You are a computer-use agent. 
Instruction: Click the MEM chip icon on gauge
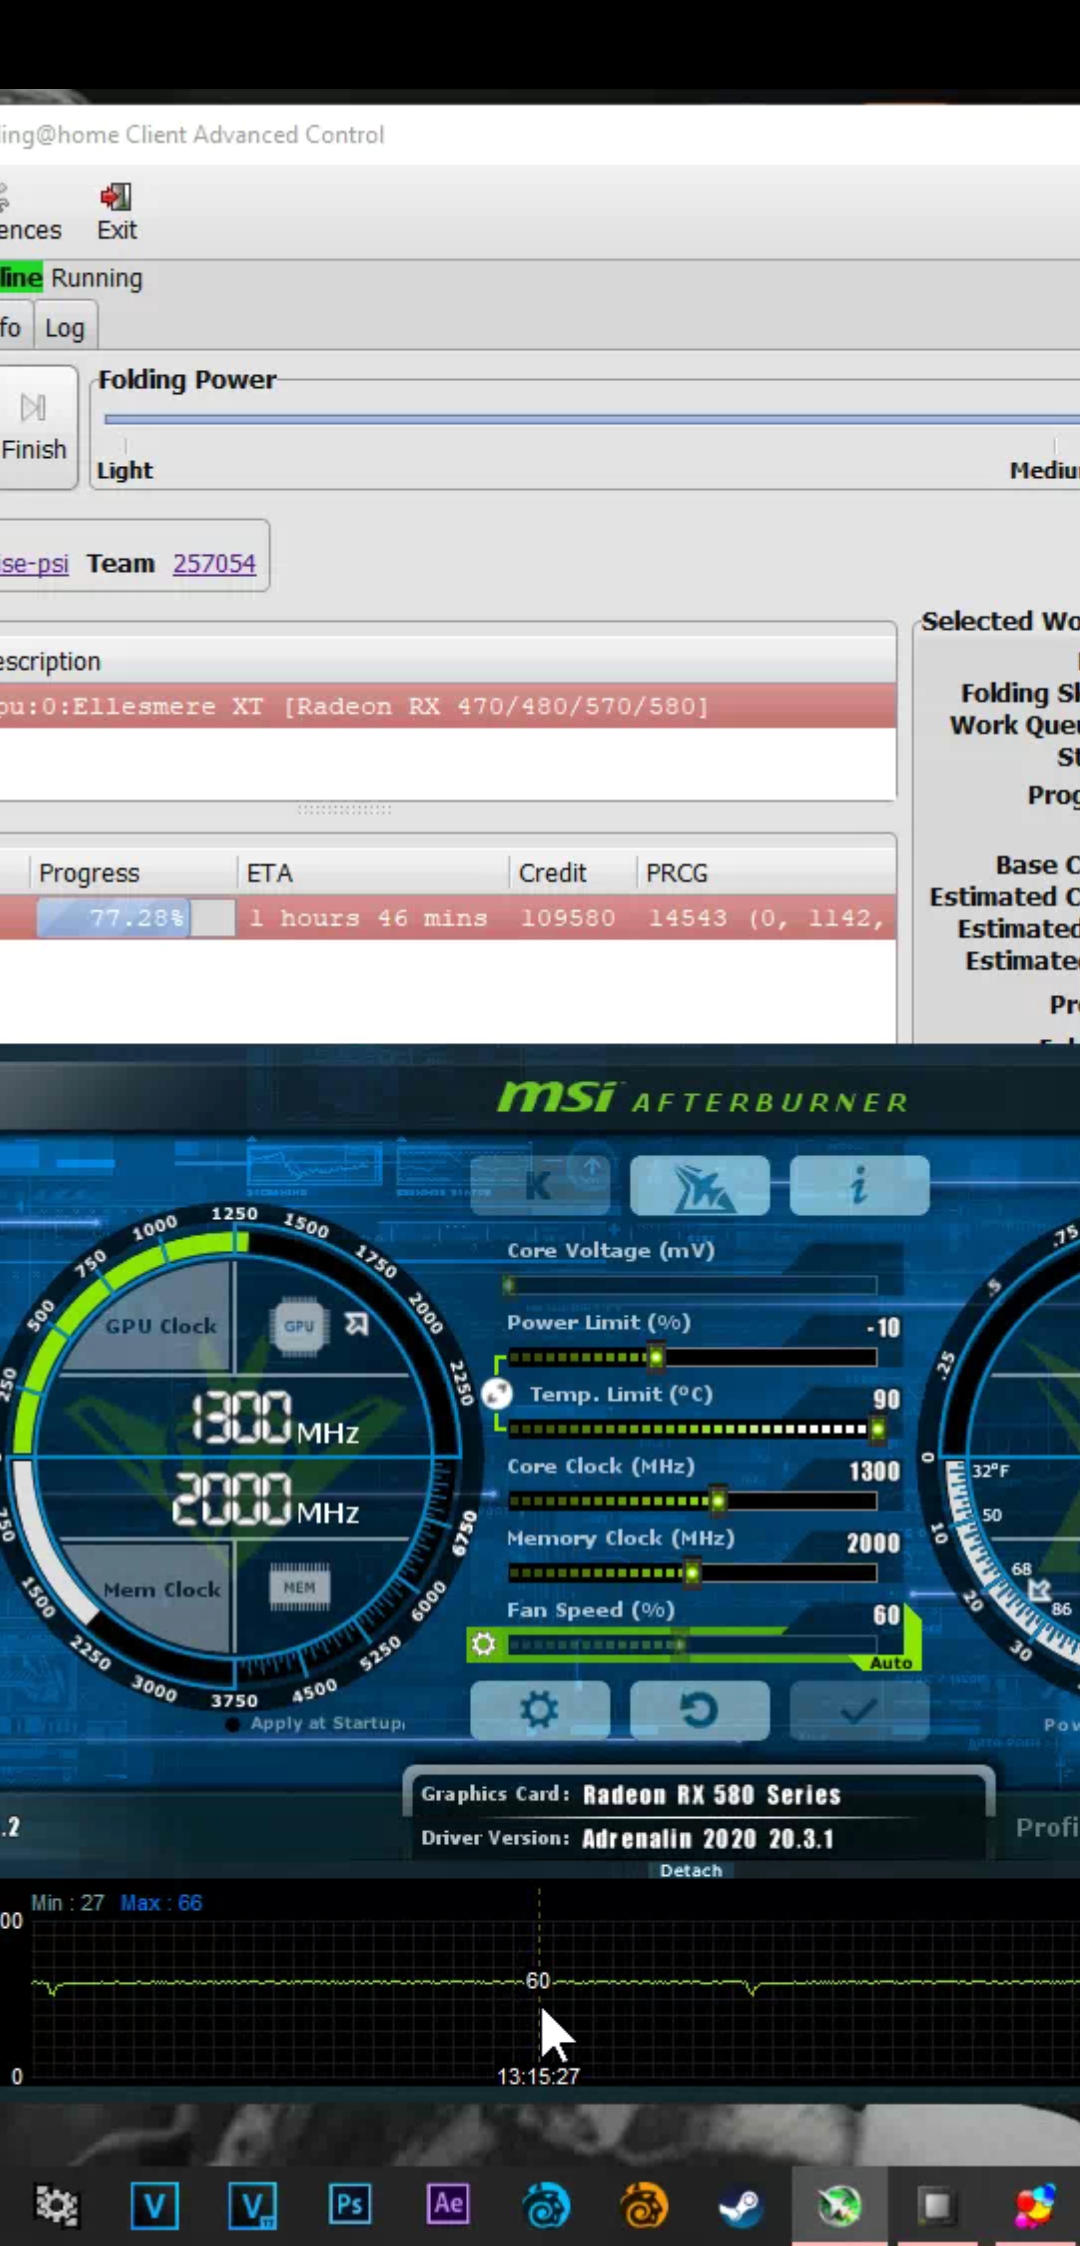[x=299, y=1587]
